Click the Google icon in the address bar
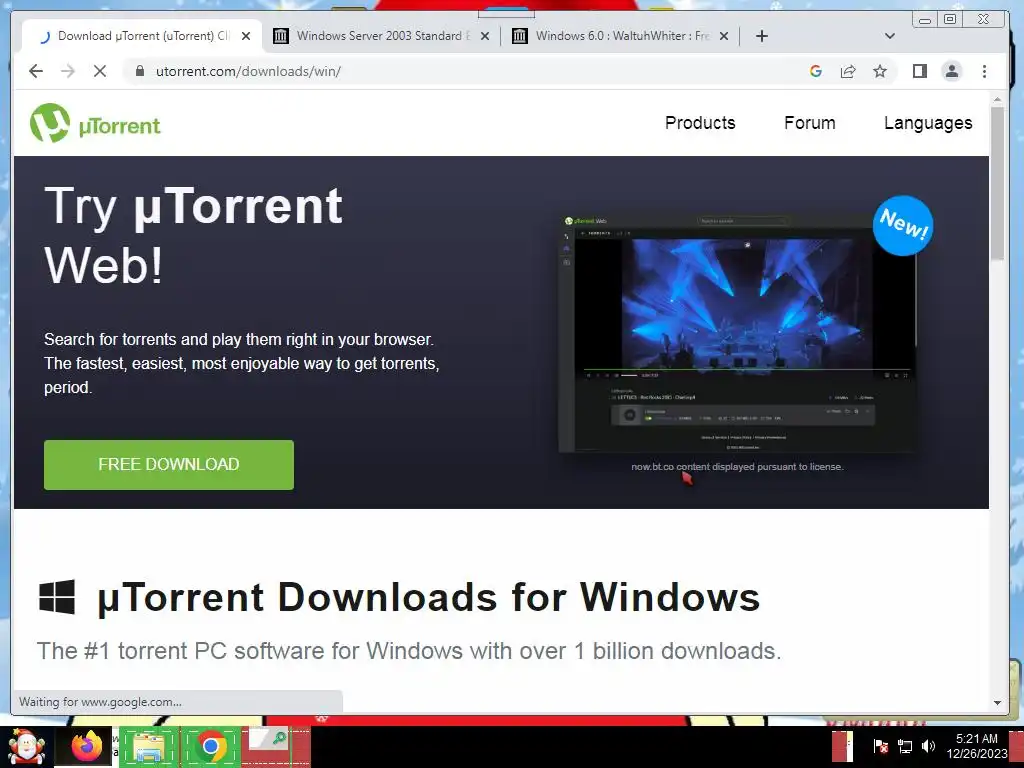Image resolution: width=1024 pixels, height=768 pixels. pos(816,71)
